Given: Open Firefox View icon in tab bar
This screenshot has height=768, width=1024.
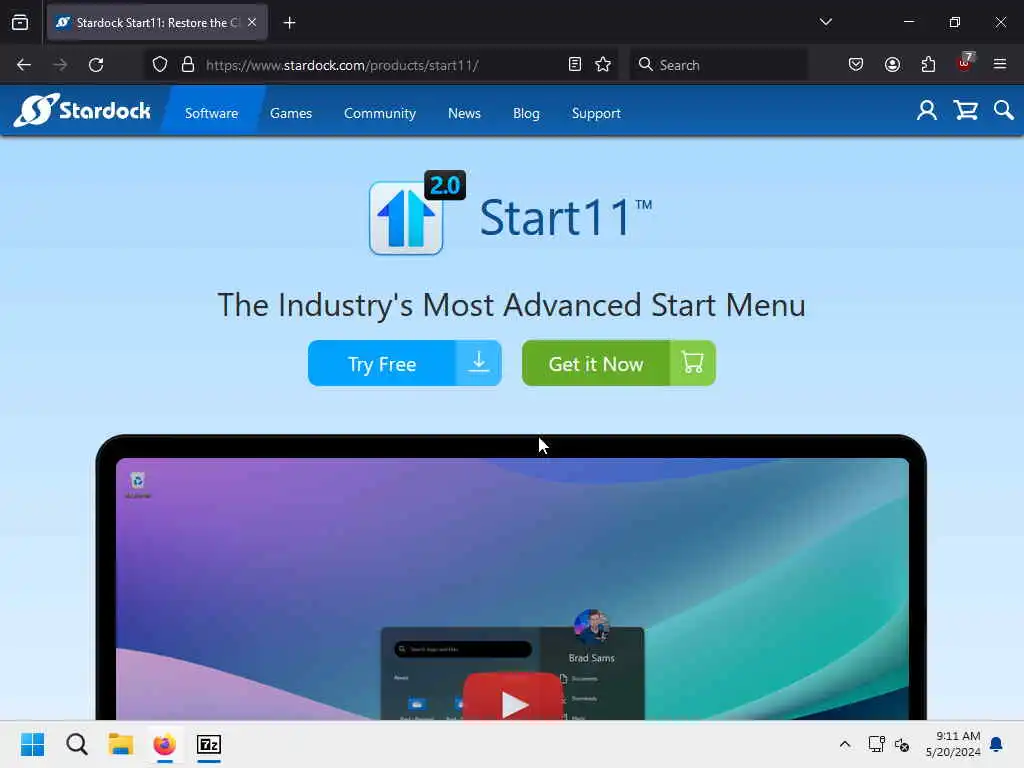Looking at the screenshot, I should (20, 22).
